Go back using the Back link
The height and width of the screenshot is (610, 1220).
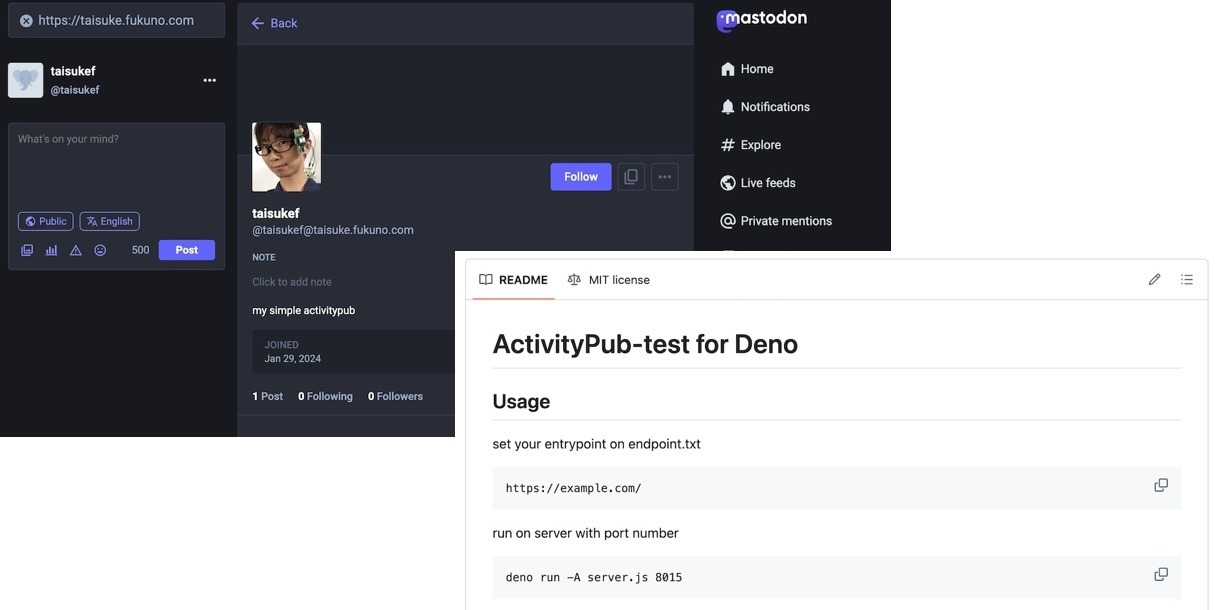(275, 23)
